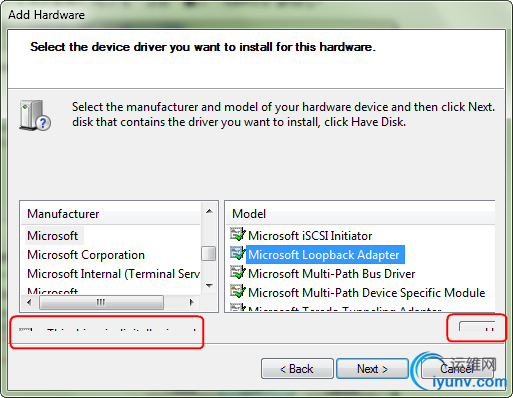Proceed with the Next button
Viewport: 513px width, 398px height.
[372, 369]
